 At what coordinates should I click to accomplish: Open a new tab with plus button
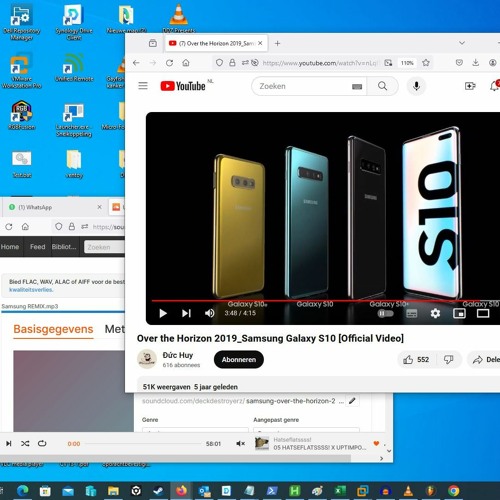tap(277, 43)
